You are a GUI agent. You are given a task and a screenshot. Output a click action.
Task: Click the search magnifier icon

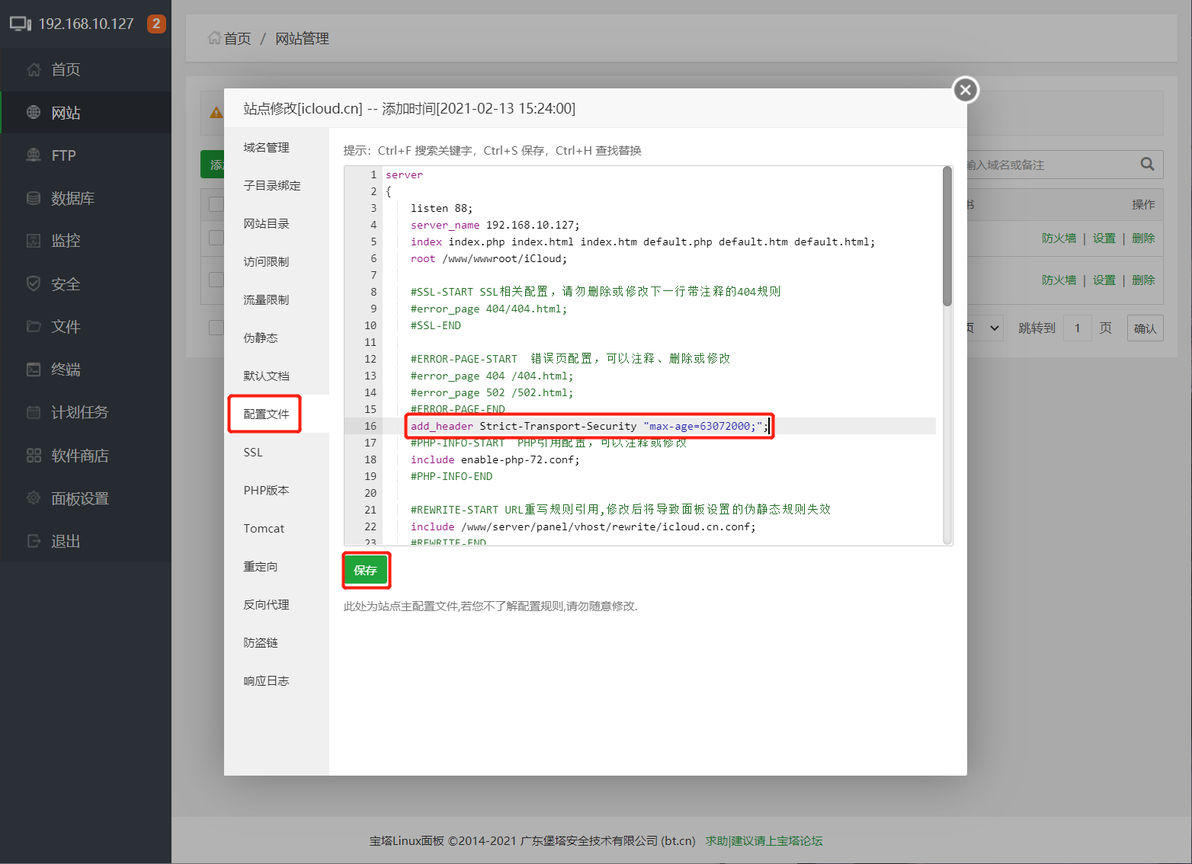click(x=1147, y=164)
